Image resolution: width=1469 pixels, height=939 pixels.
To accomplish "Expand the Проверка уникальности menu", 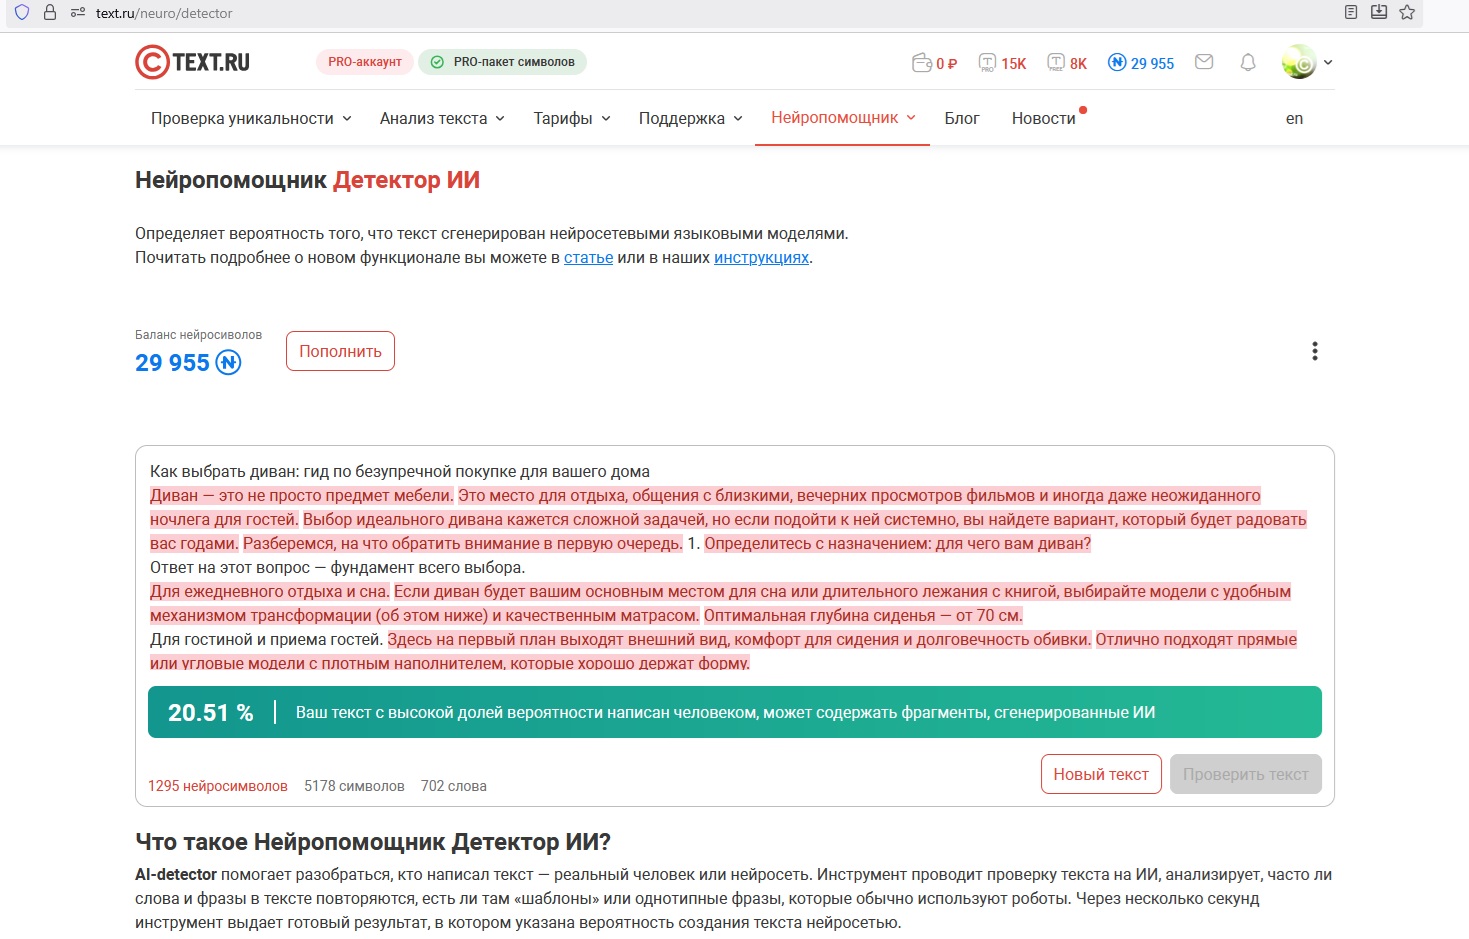I will tap(251, 118).
